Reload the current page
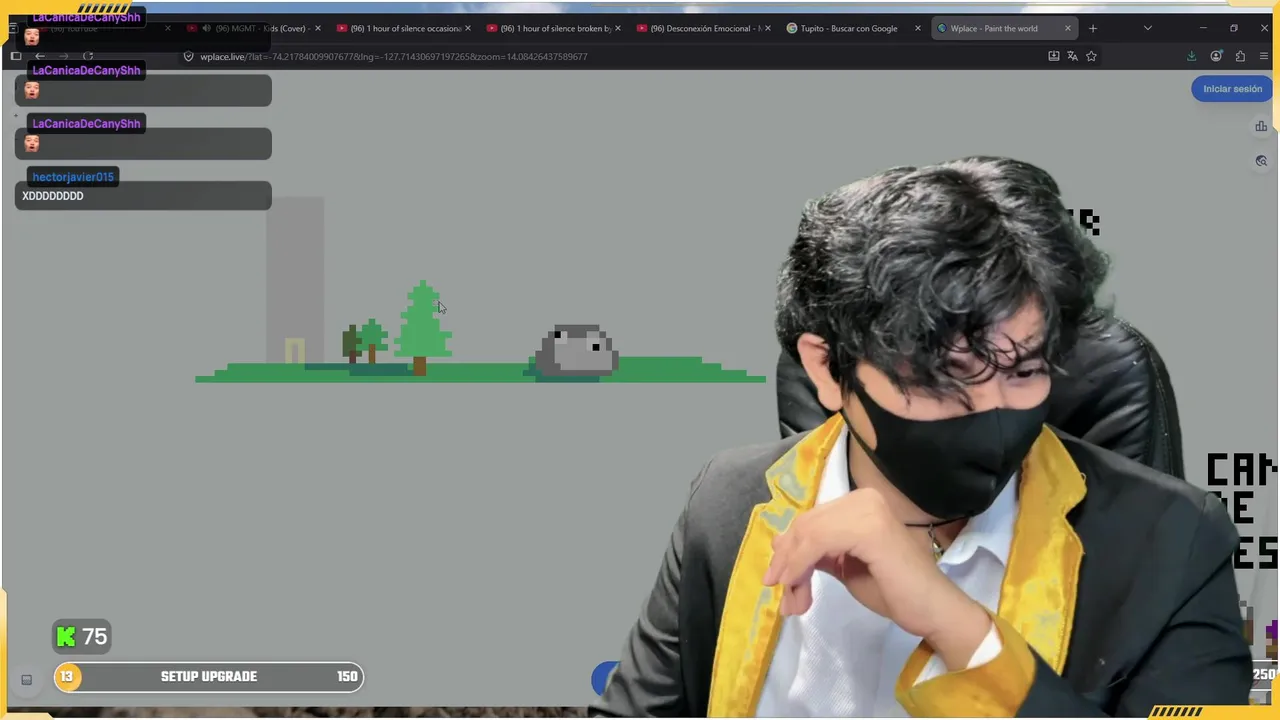 point(88,56)
